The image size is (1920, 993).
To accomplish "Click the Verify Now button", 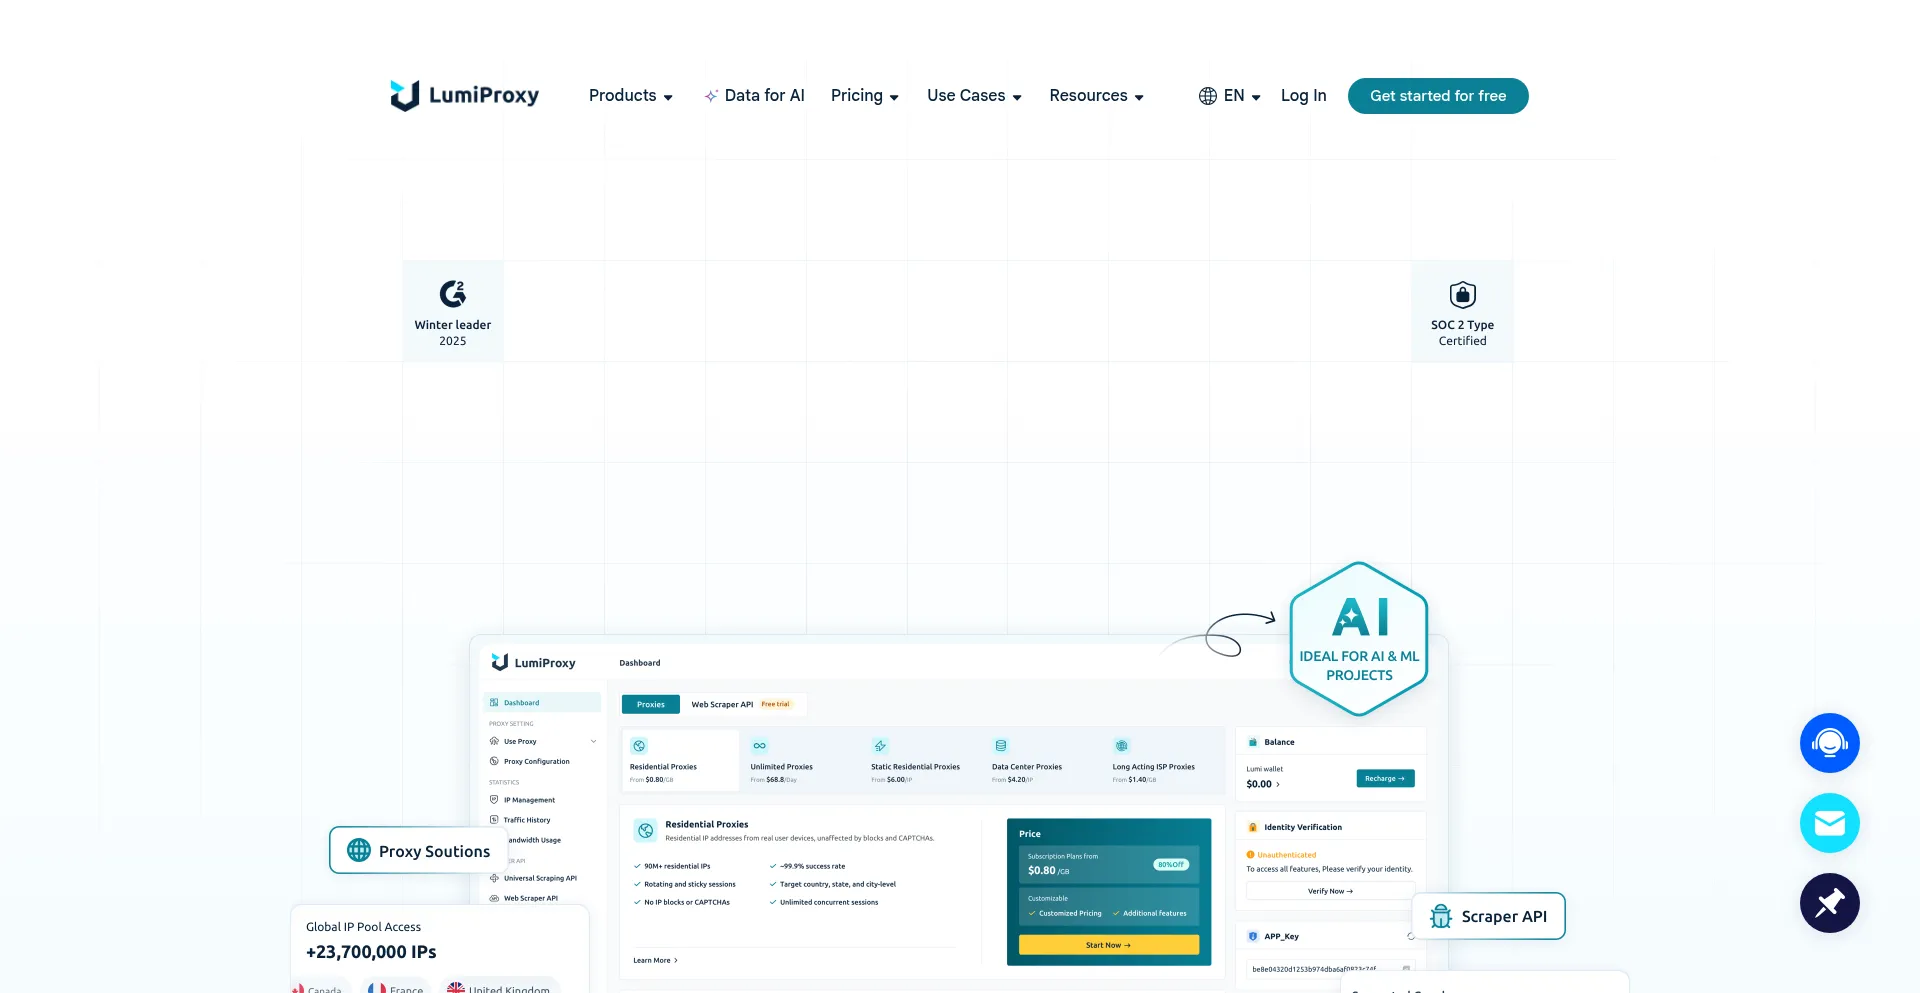I will pos(1330,891).
